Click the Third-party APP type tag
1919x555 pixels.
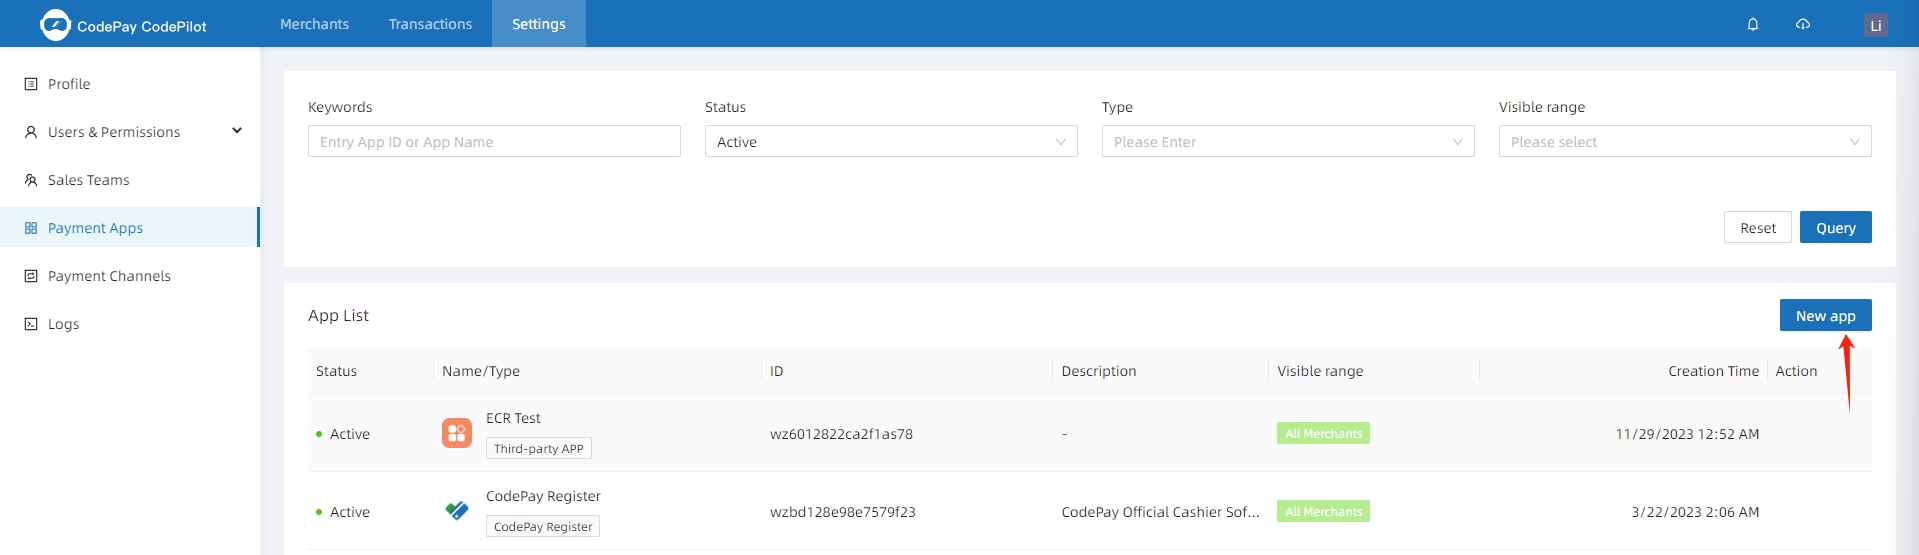tap(539, 448)
